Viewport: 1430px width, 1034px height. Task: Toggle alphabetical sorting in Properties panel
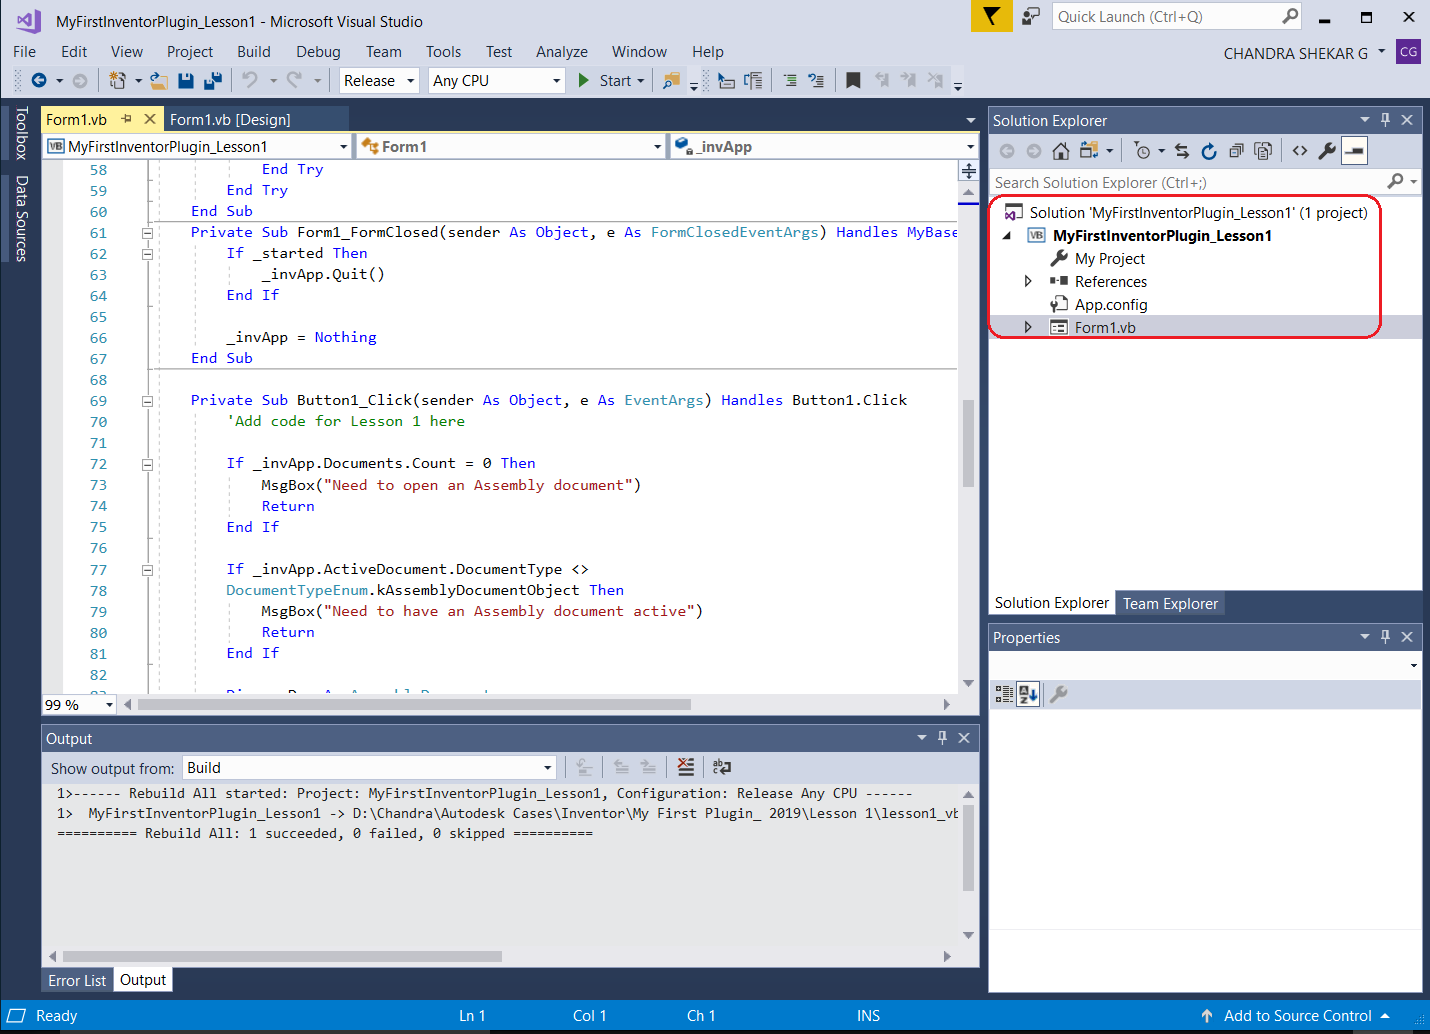pyautogui.click(x=1028, y=694)
